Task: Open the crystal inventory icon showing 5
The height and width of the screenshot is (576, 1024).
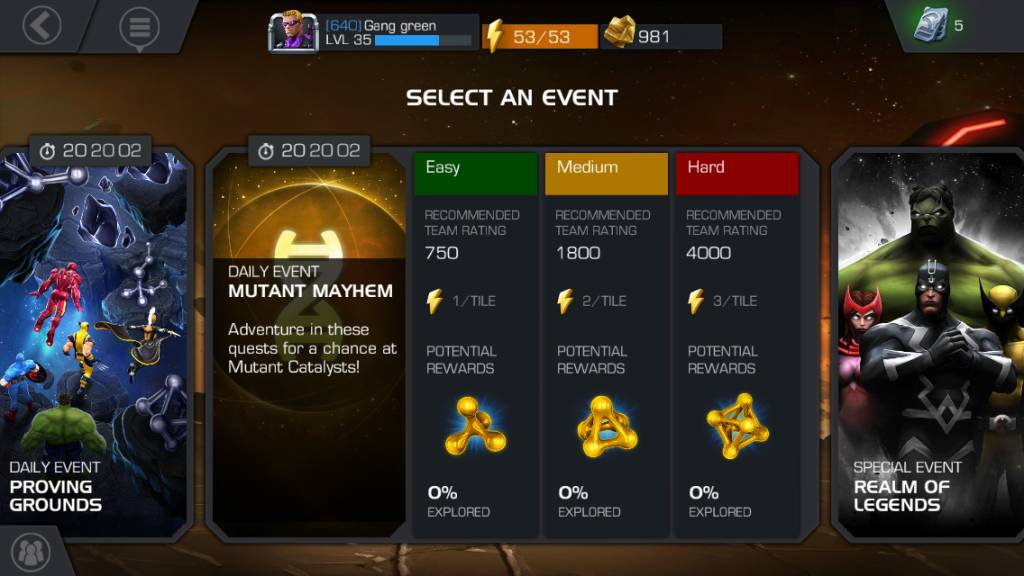Action: pyautogui.click(x=931, y=25)
